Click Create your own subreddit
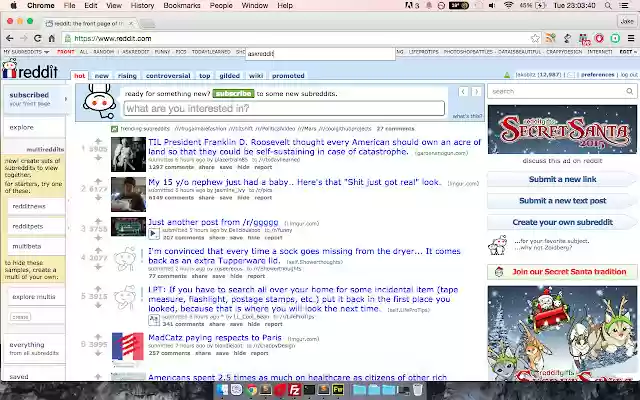Image resolution: width=640 pixels, height=400 pixels. [562, 222]
